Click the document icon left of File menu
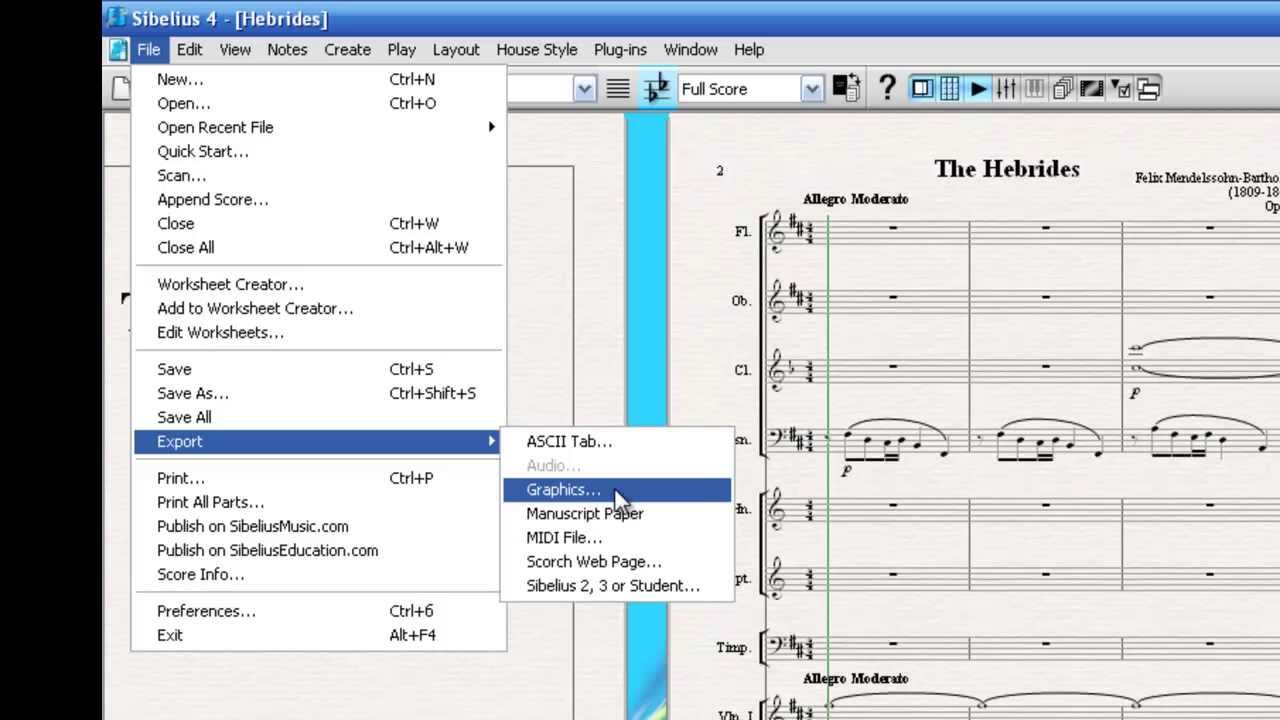Screen dimensions: 1280x720 119,49
